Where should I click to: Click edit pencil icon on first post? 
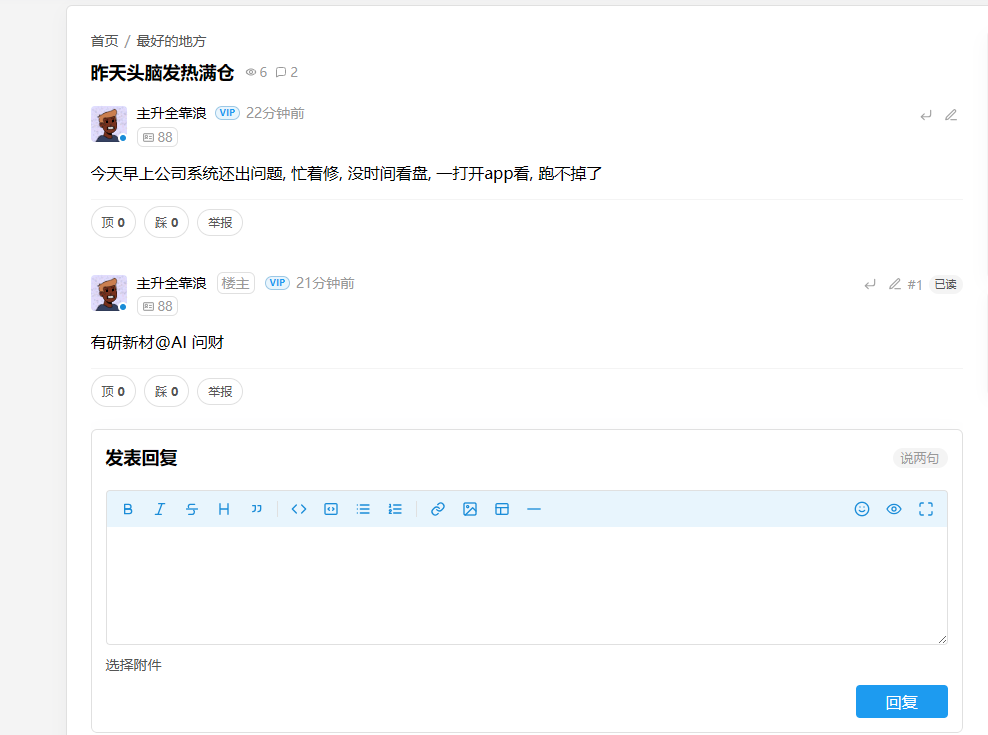951,115
